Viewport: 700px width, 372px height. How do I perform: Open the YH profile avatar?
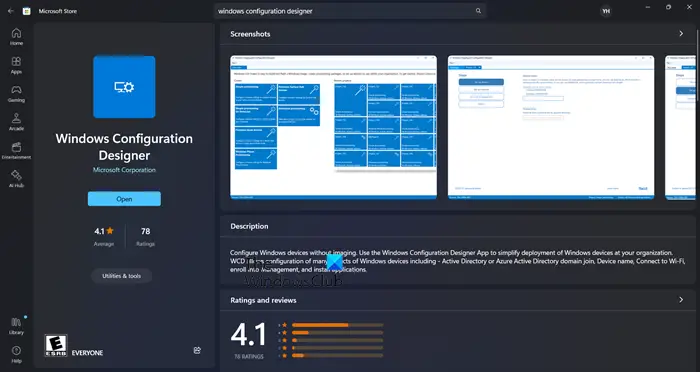point(606,12)
